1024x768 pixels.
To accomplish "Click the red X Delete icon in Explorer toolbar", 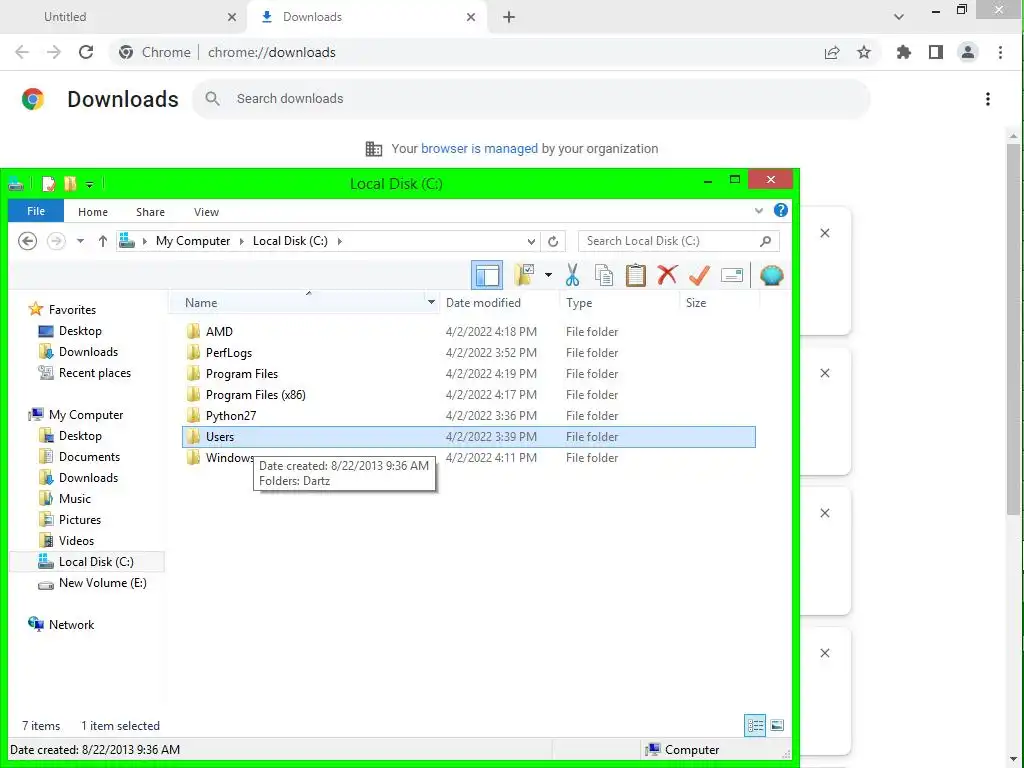I will 667,275.
